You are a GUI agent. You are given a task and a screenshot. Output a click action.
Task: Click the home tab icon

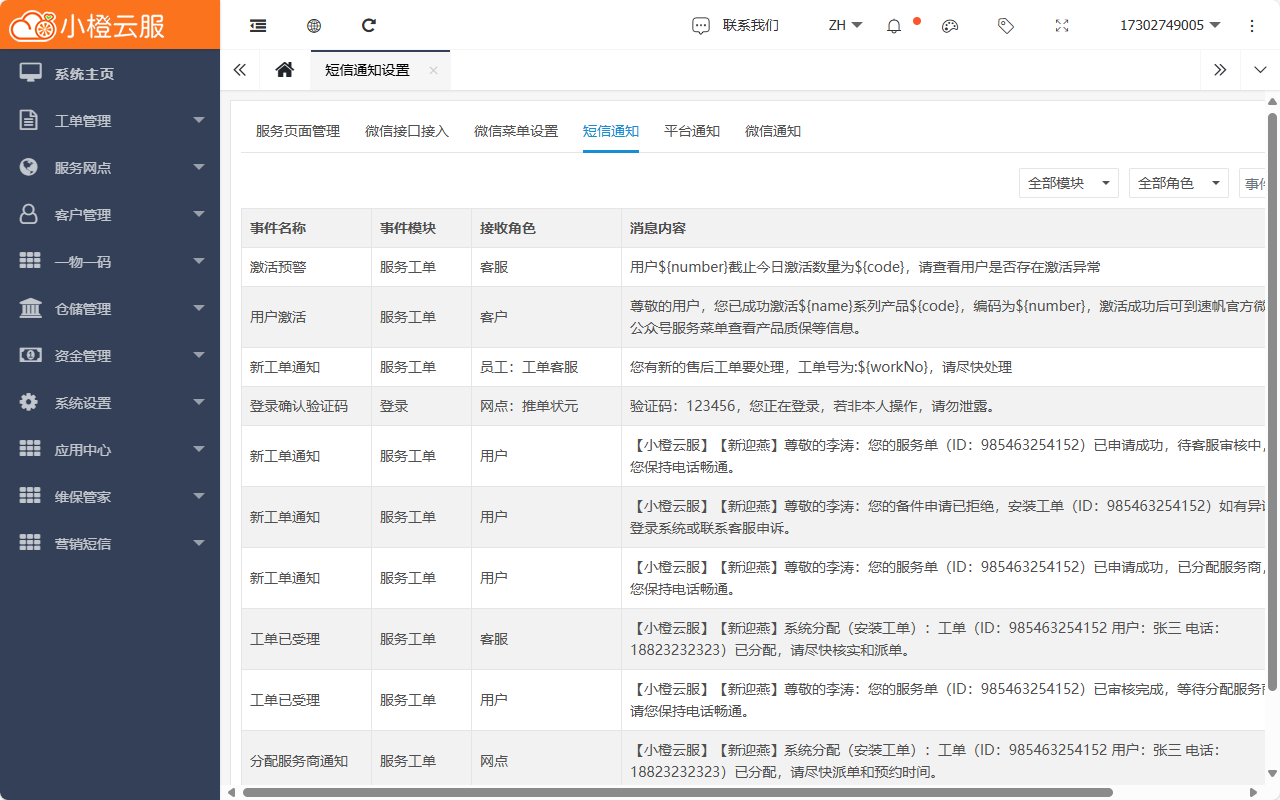click(x=285, y=70)
